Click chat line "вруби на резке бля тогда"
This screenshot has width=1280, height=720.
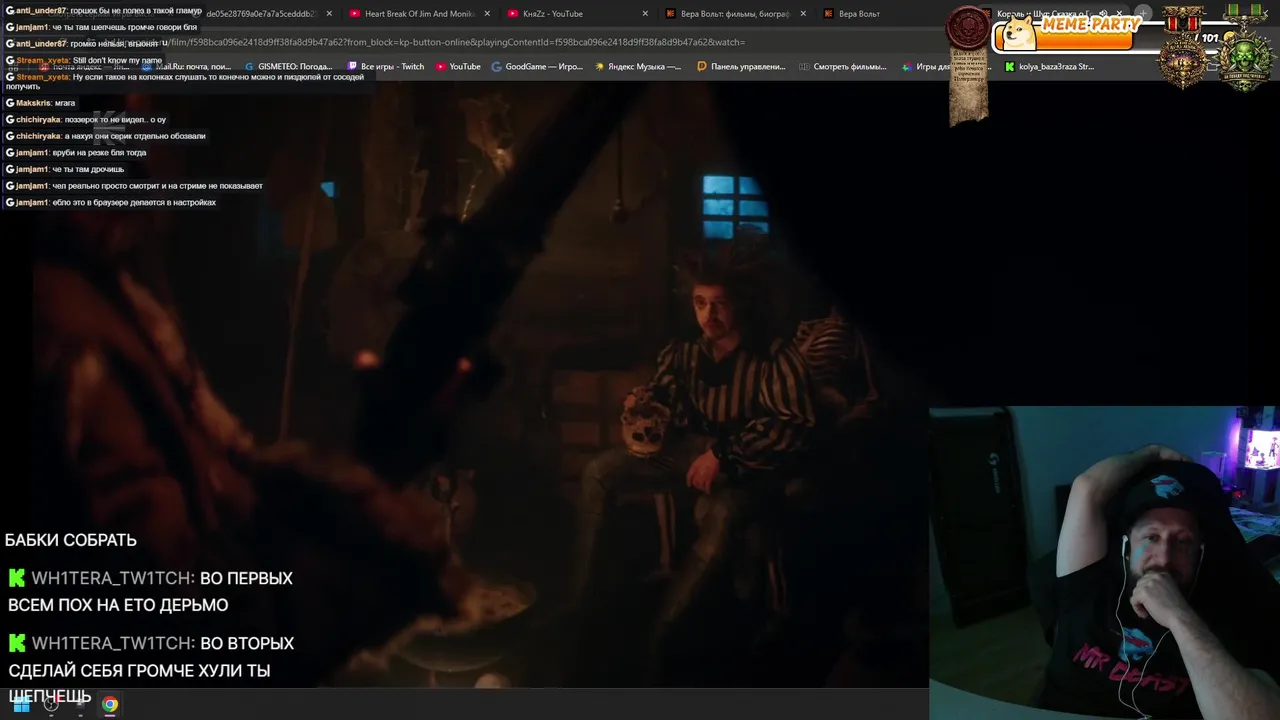click(x=76, y=153)
